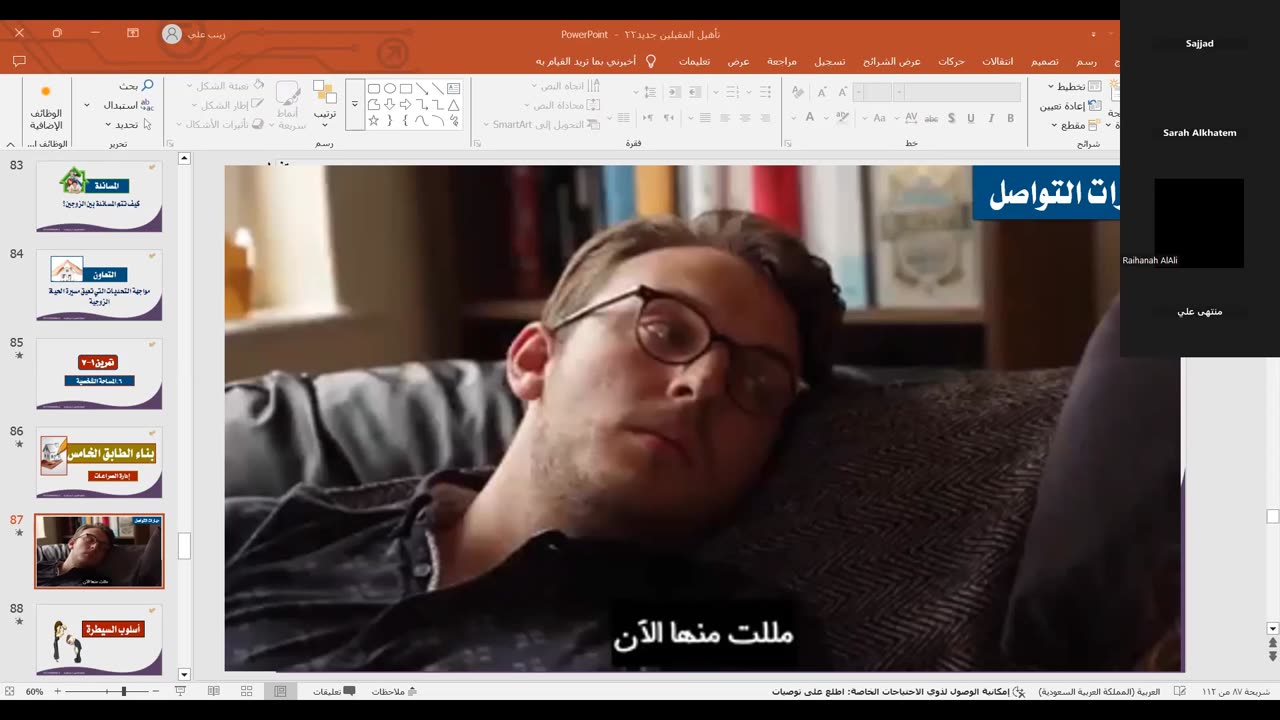Click Clear All Formatting icon
This screenshot has height=720, width=1280.
[x=797, y=91]
